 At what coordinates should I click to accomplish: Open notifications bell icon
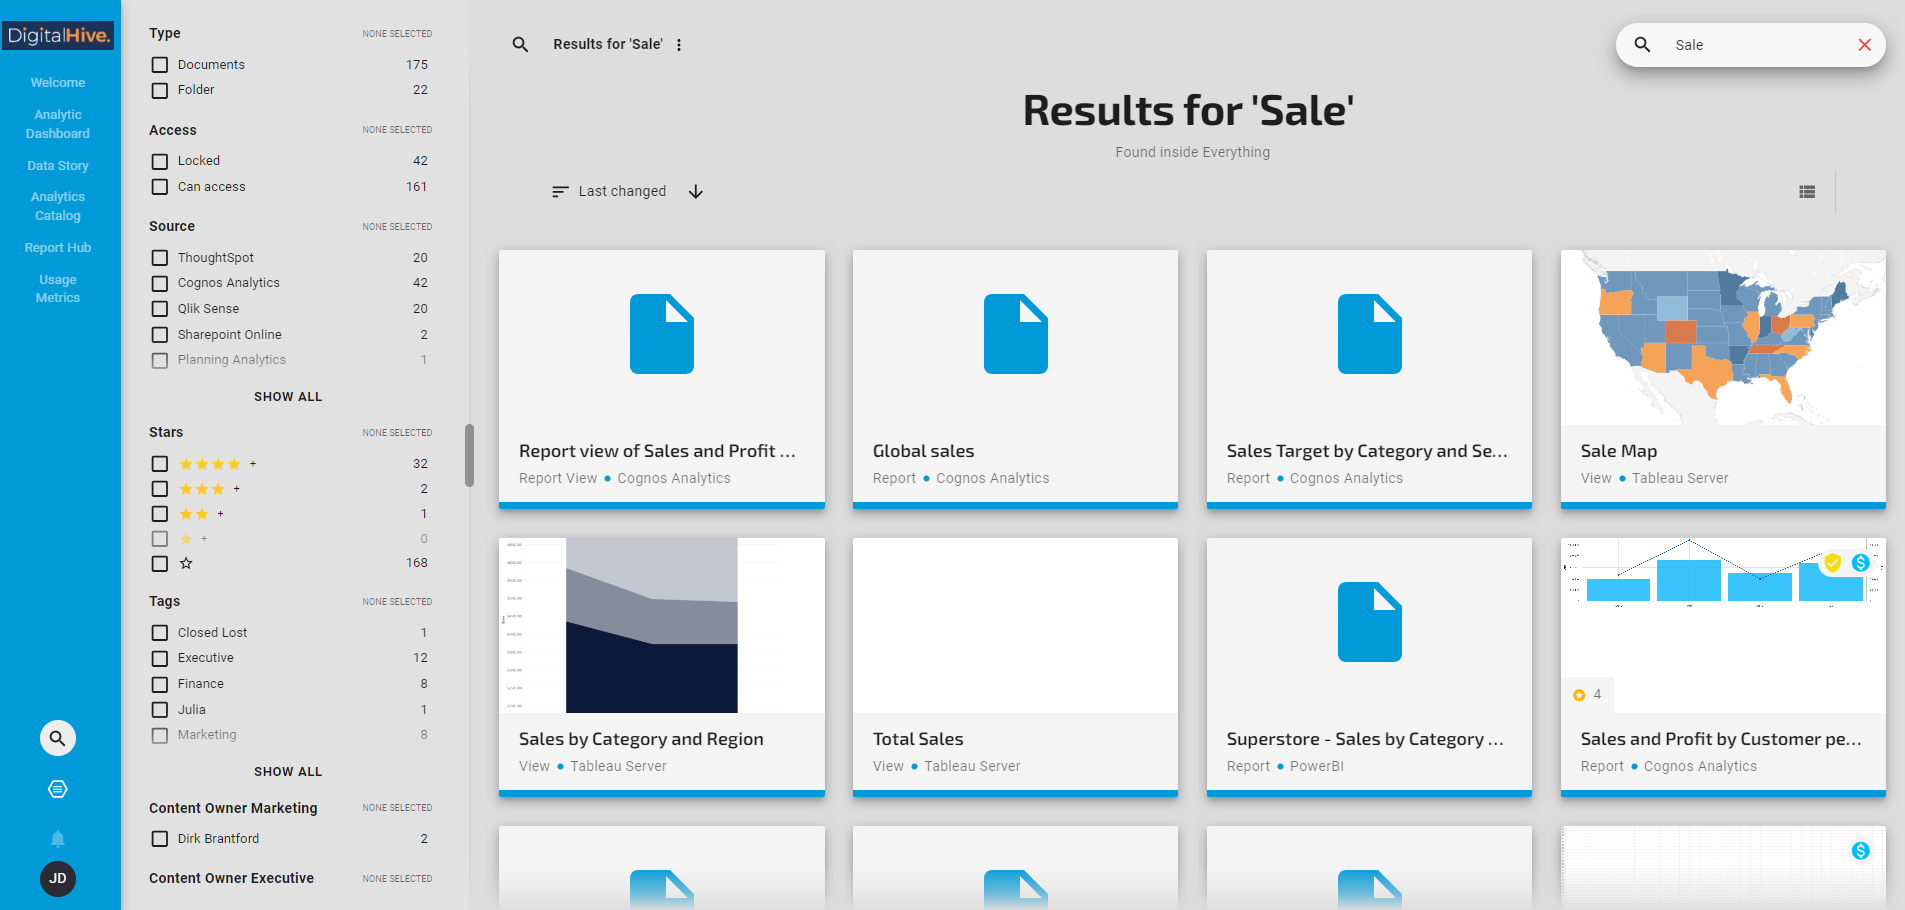(58, 838)
